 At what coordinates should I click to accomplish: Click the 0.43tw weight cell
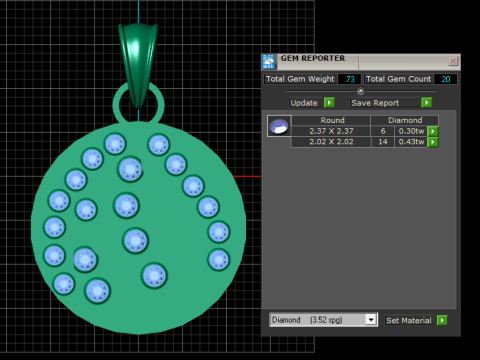pyautogui.click(x=411, y=142)
